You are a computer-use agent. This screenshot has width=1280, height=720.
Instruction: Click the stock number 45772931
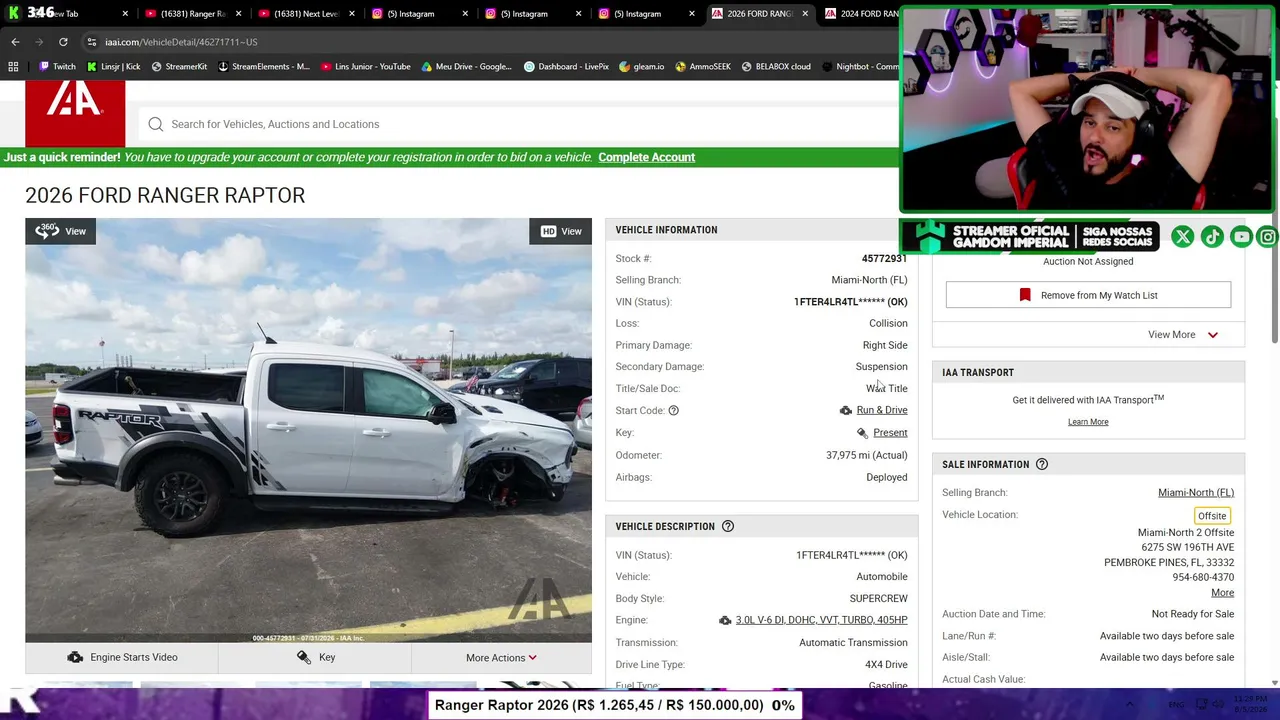884,258
